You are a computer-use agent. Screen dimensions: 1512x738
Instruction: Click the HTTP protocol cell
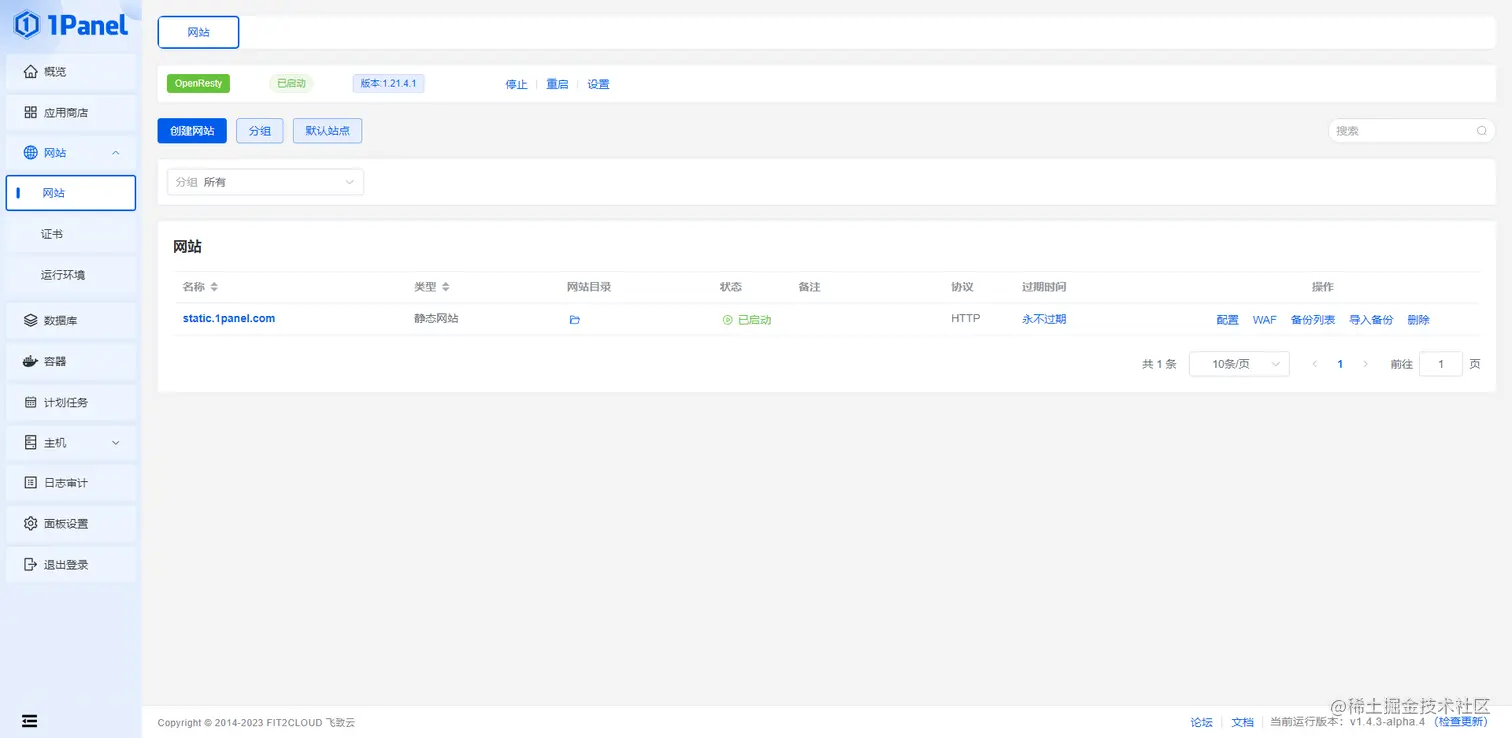[x=965, y=319]
